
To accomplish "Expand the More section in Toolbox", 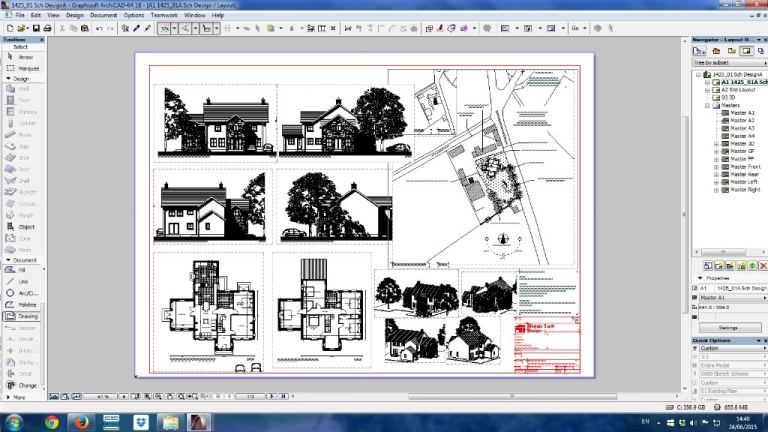I will tap(18, 397).
